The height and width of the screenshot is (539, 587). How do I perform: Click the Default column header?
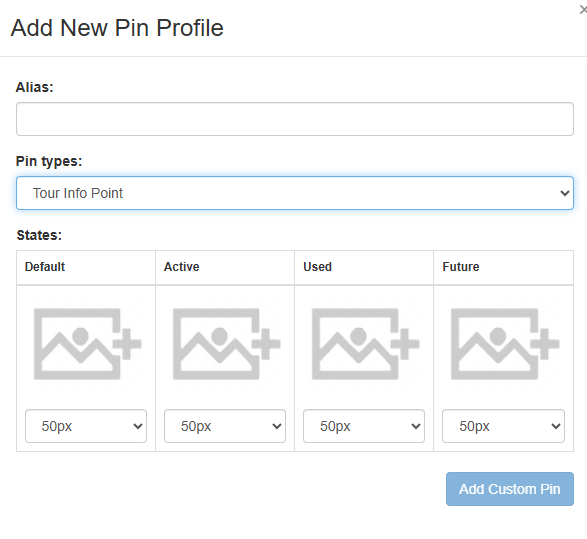coord(45,267)
